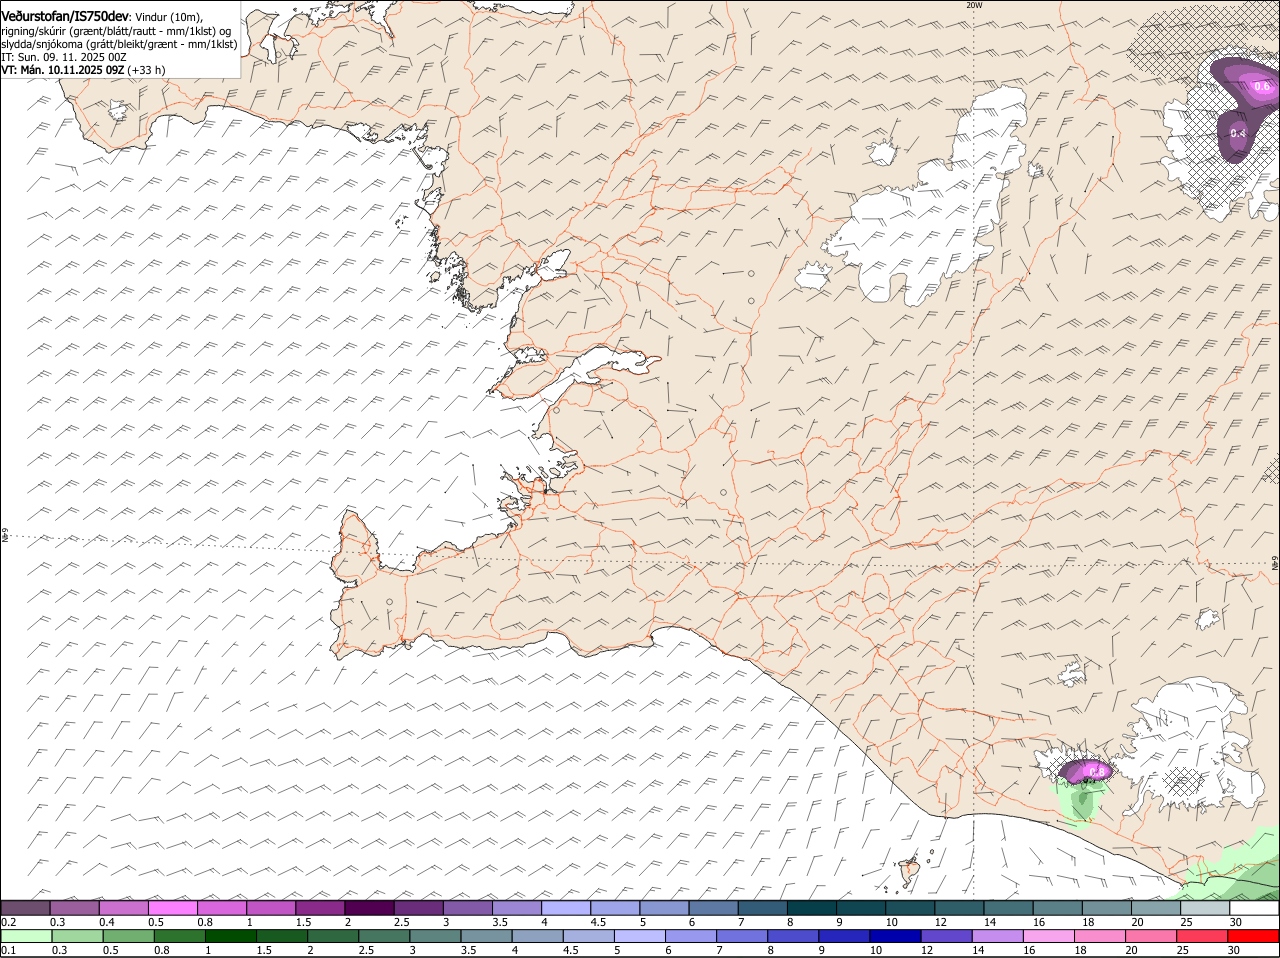Click the '2.5' label in lower rain scale
The image size is (1280, 958).
366,950
